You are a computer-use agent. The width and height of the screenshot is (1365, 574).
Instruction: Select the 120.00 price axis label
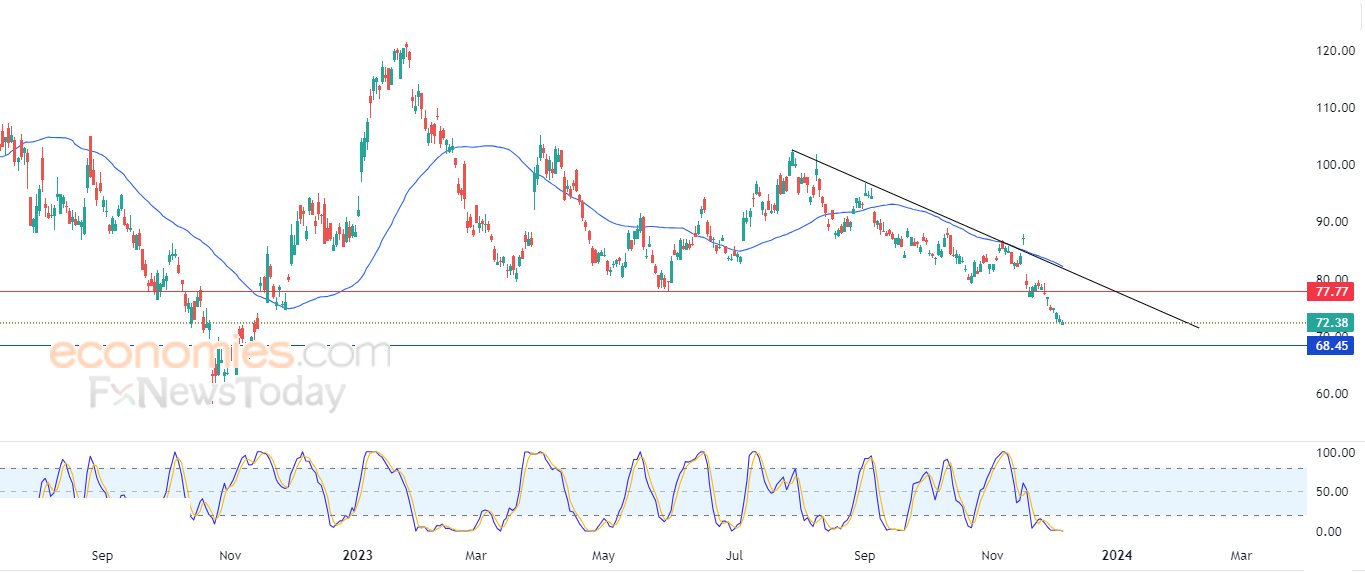[x=1335, y=51]
